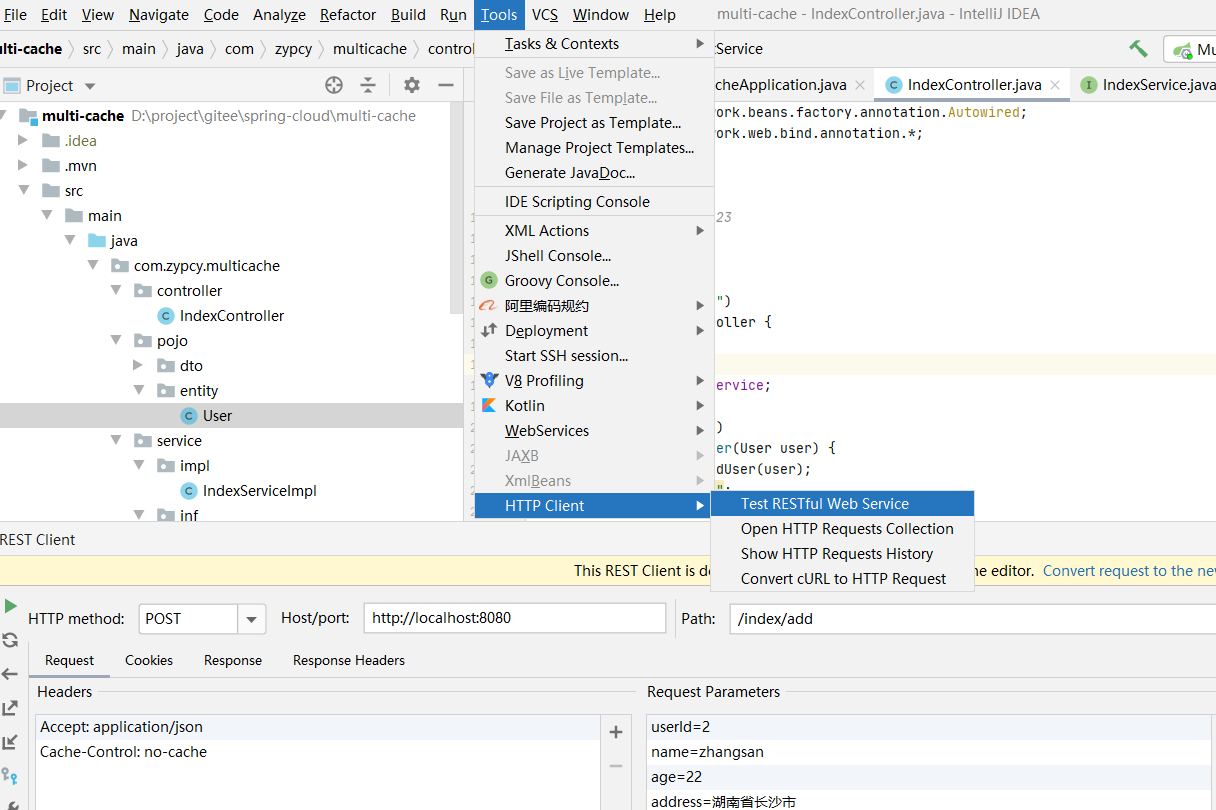Open Tasks & Contexts submenu

594,44
